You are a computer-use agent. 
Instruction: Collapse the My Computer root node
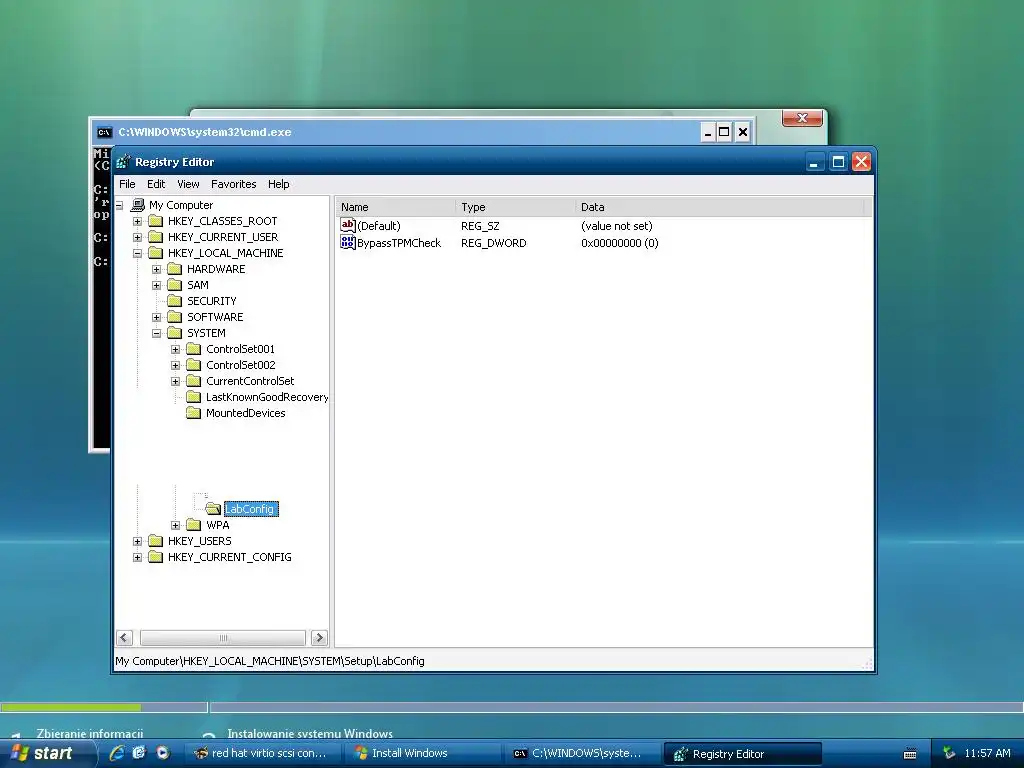pyautogui.click(x=120, y=205)
